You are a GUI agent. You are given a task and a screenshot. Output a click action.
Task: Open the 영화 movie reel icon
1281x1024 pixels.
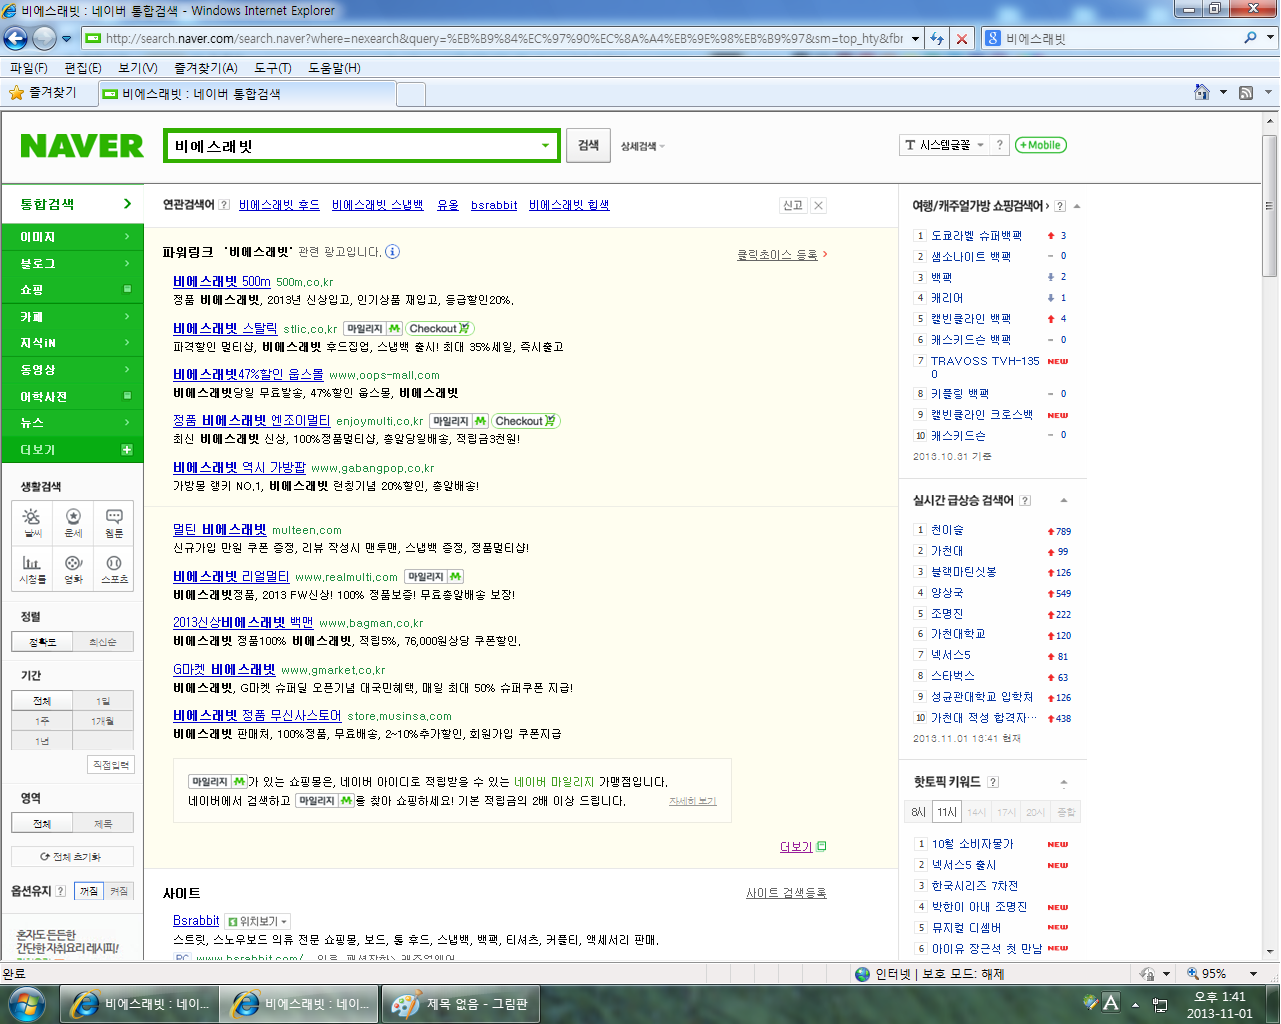[73, 568]
